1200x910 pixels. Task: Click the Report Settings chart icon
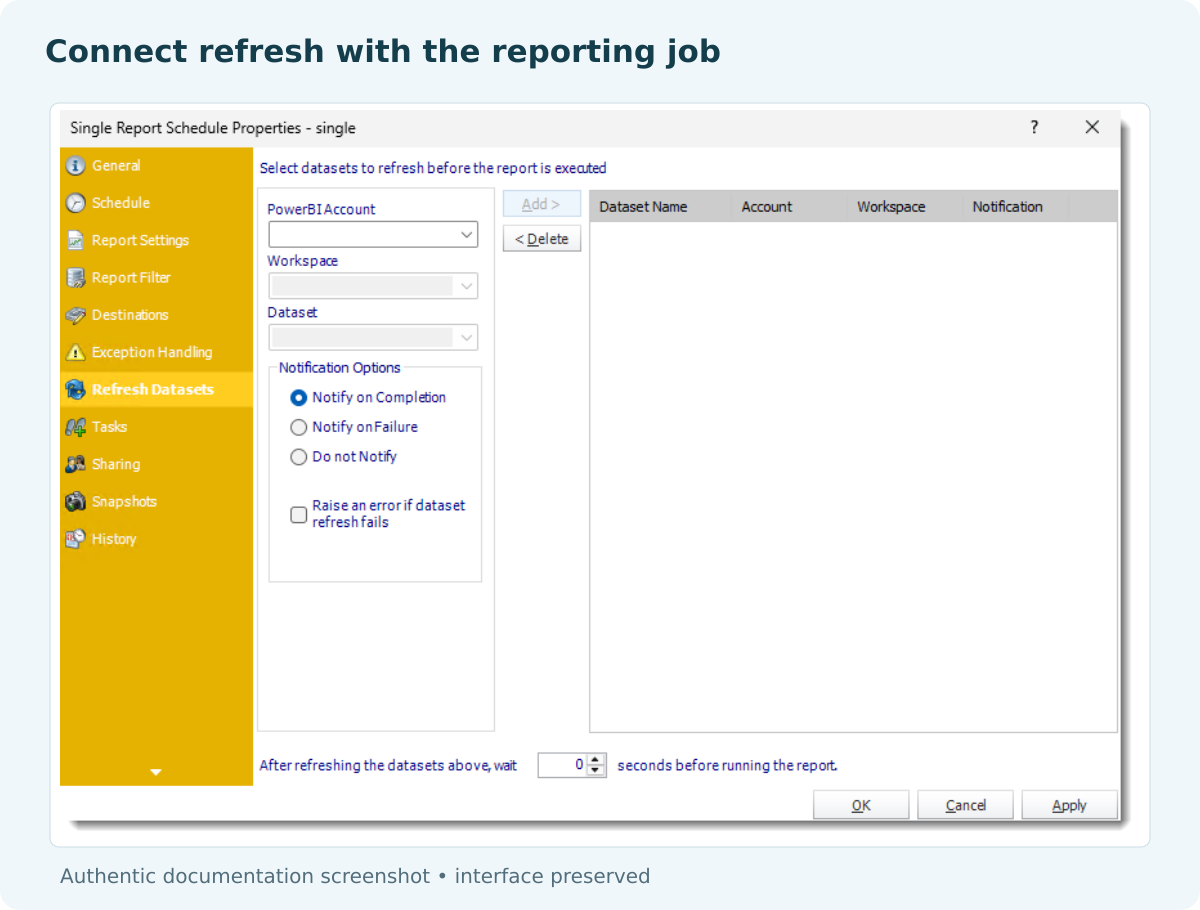click(75, 241)
